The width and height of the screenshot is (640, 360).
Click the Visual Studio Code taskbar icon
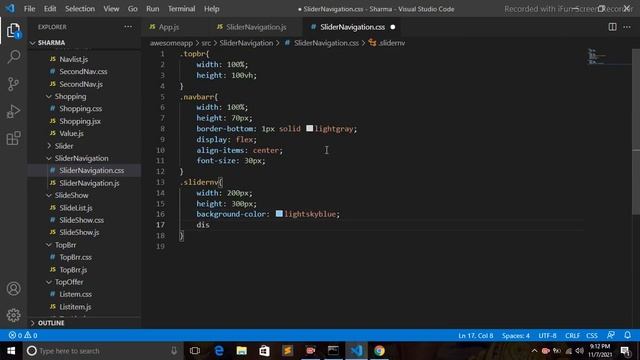coord(356,351)
